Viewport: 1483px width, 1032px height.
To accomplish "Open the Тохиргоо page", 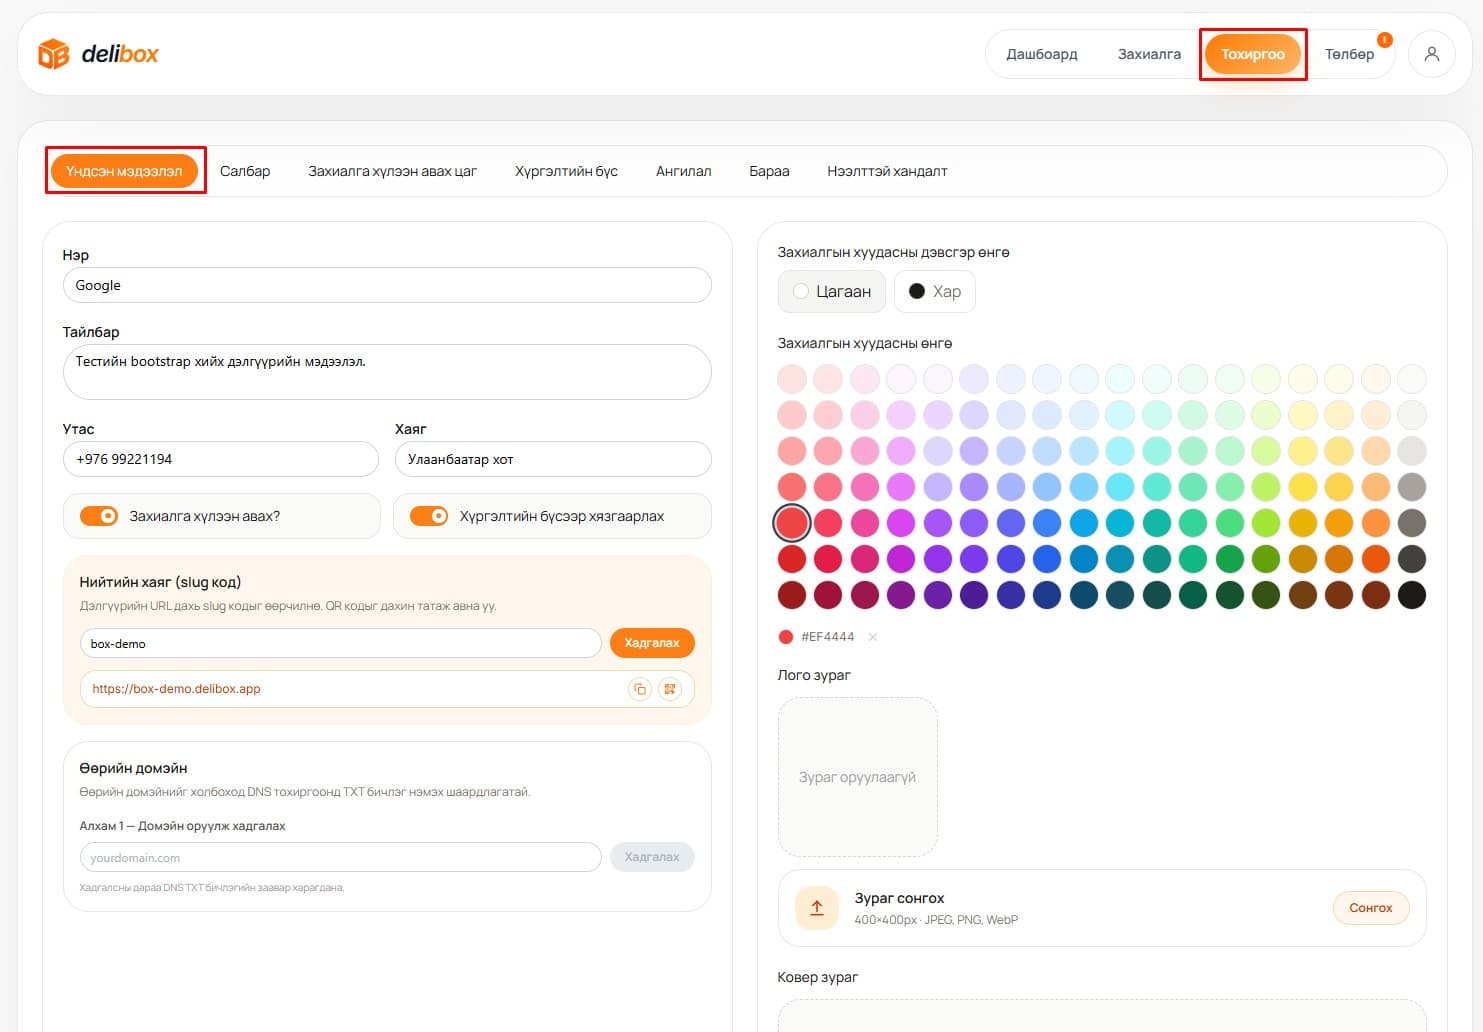I will (x=1253, y=54).
